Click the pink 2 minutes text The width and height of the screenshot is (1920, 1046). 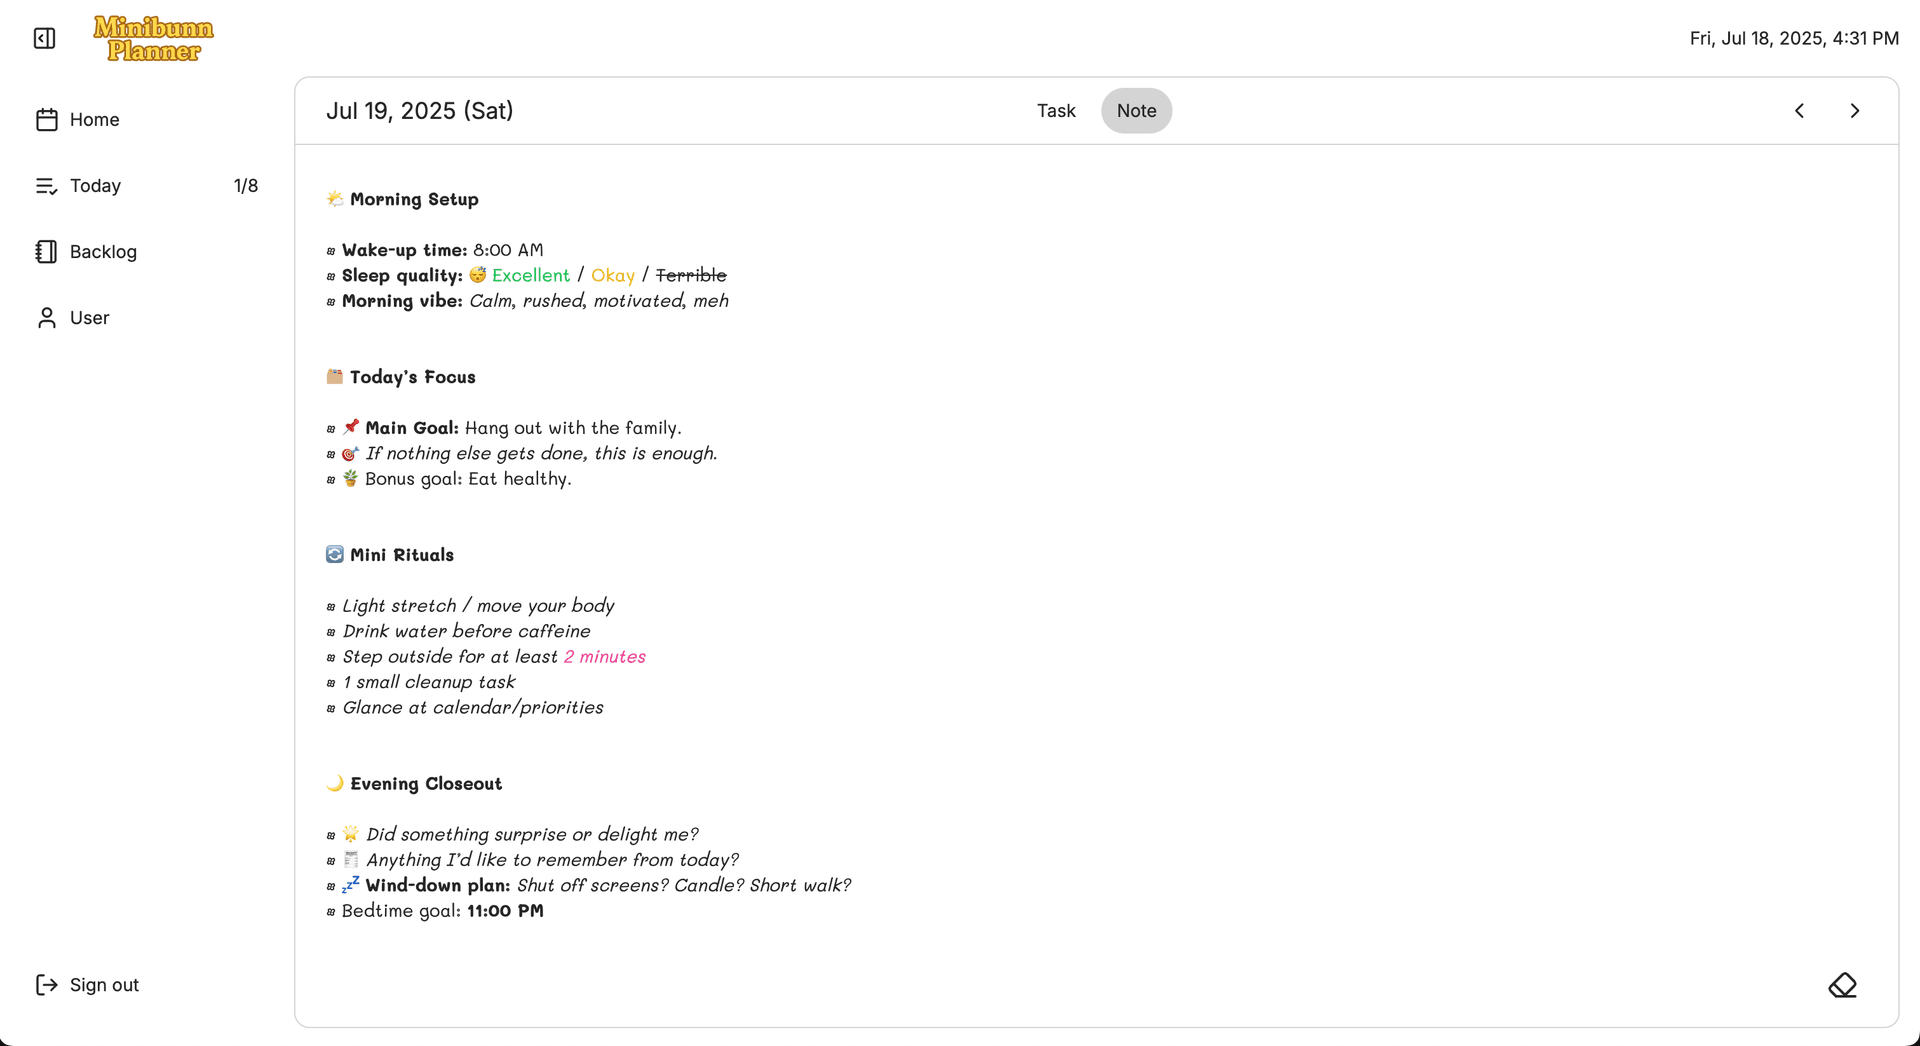click(604, 657)
